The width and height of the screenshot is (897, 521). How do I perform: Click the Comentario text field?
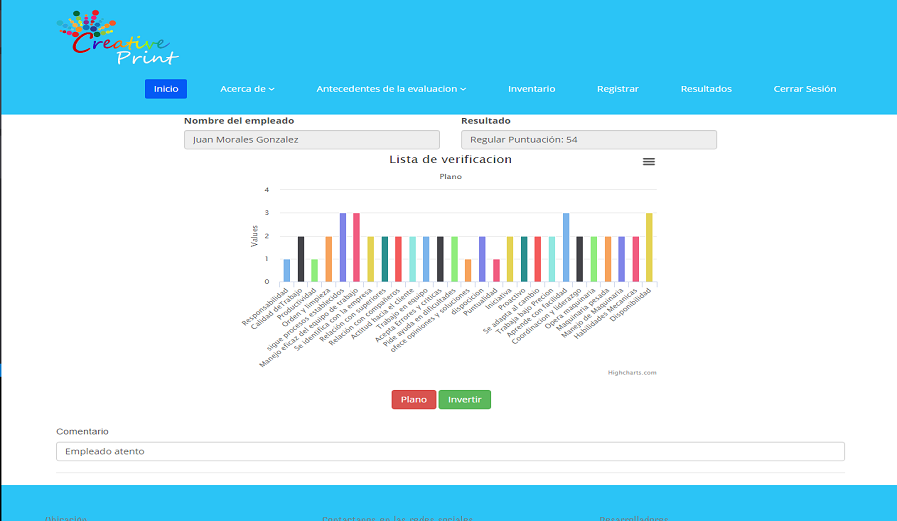(450, 451)
